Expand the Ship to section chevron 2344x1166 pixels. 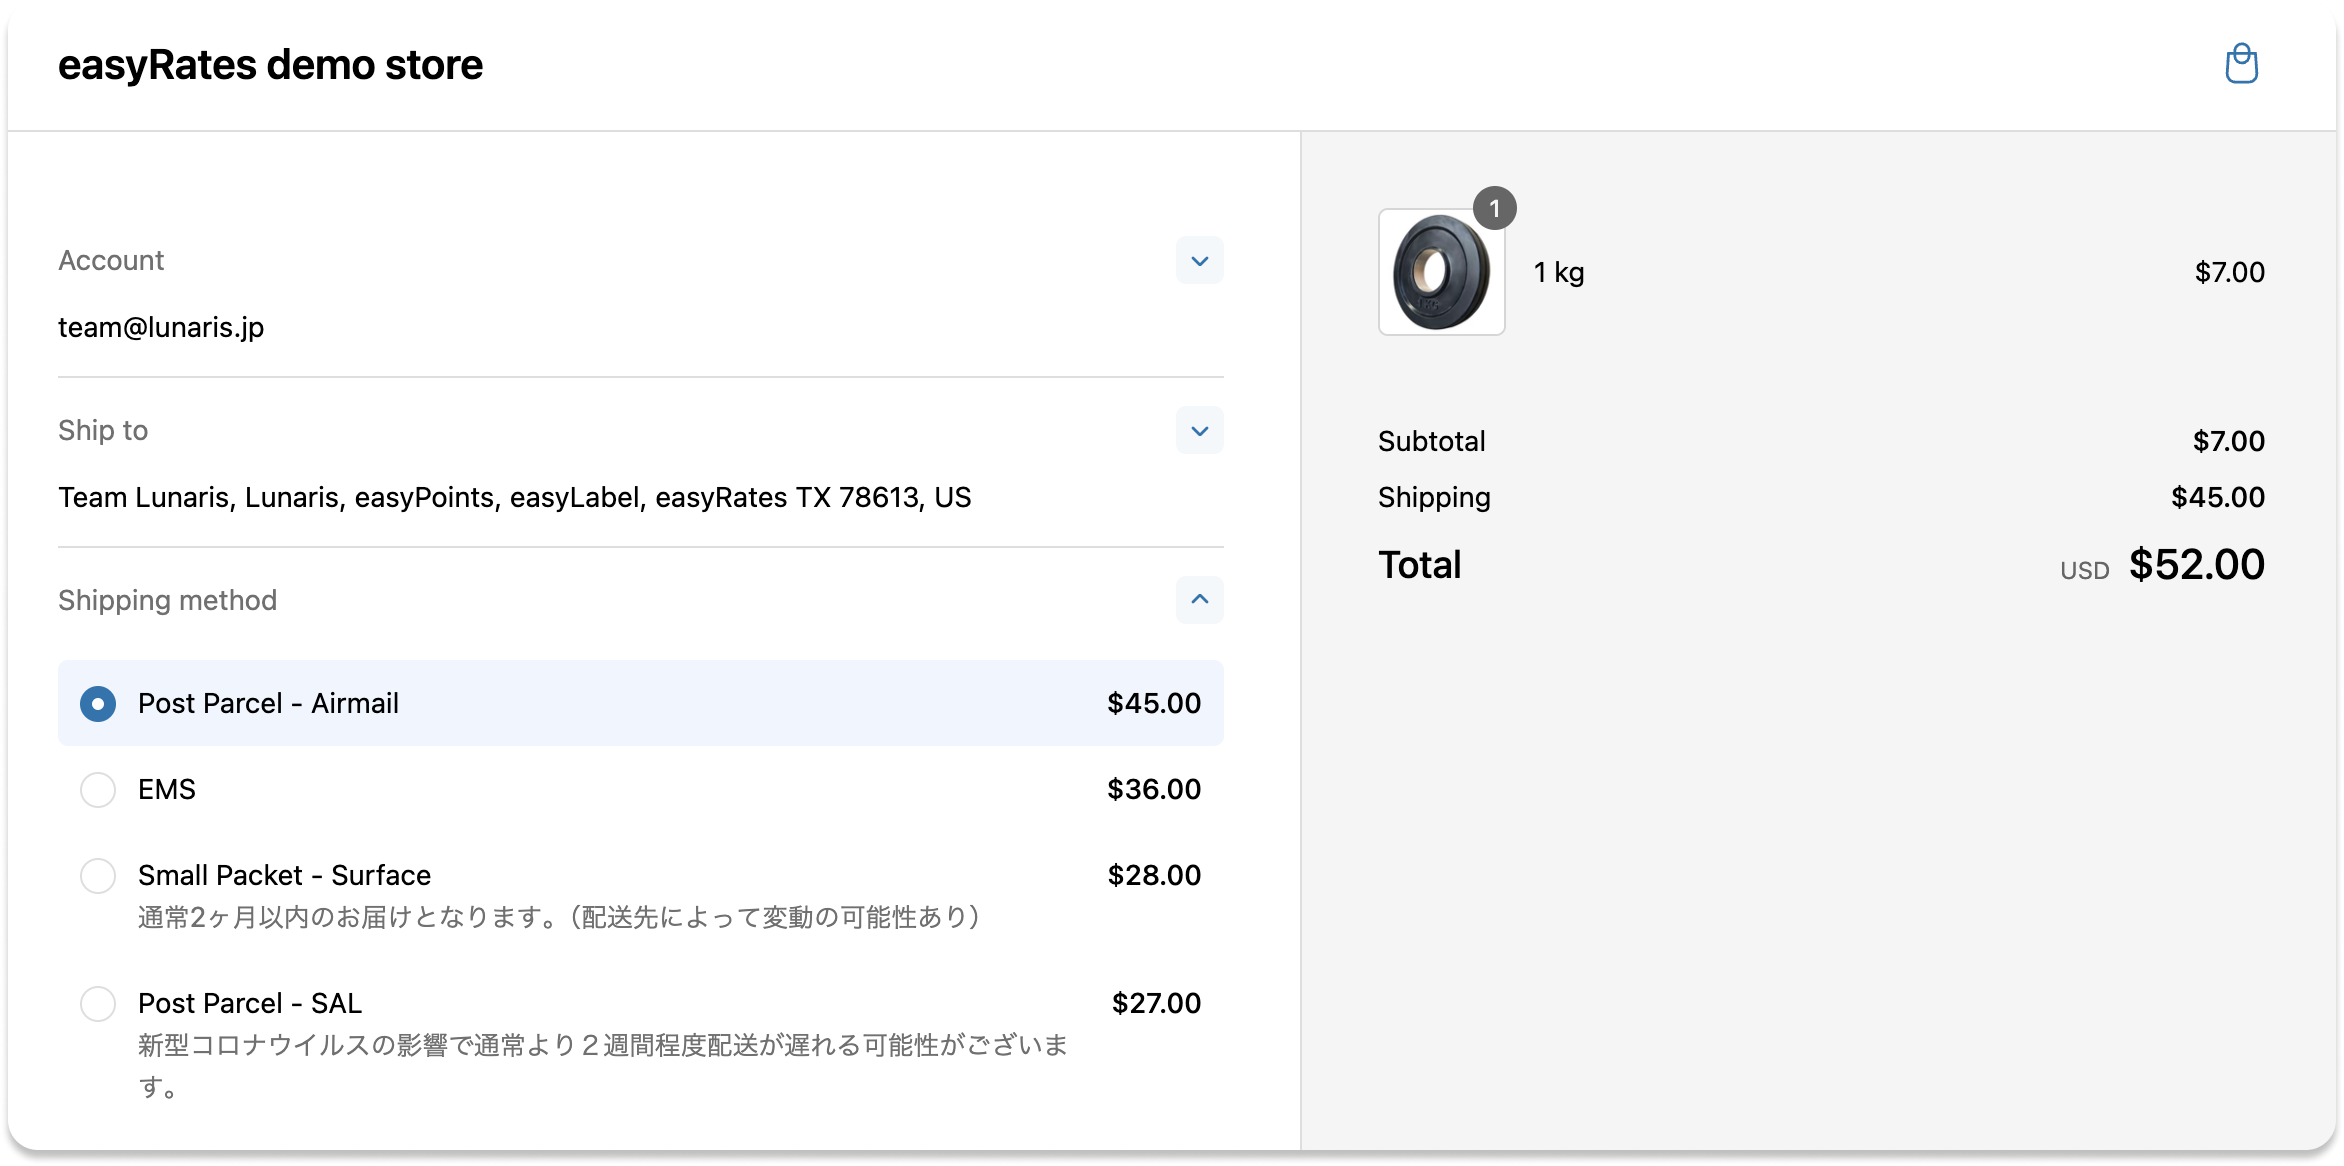pos(1199,430)
